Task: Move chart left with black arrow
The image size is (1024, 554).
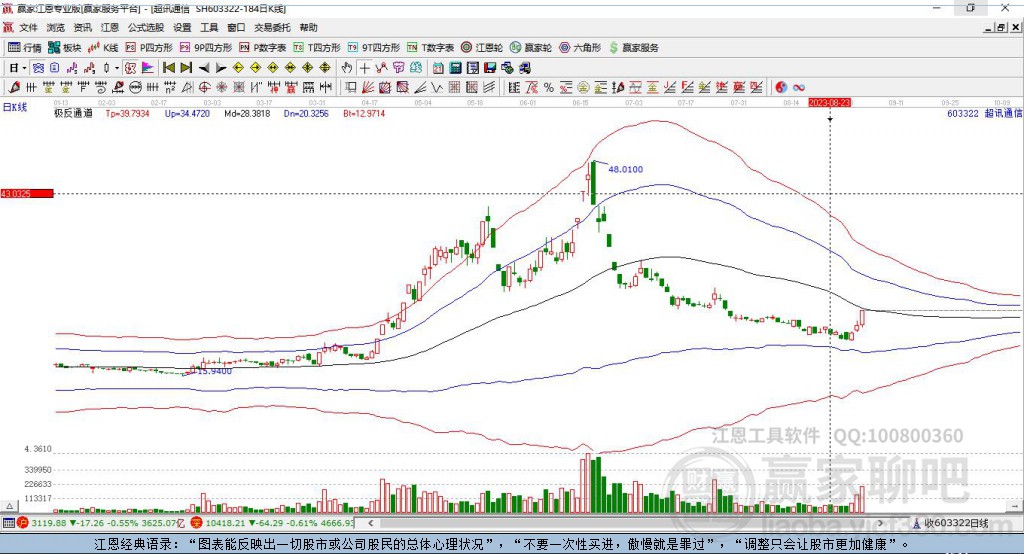Action: (x=204, y=68)
